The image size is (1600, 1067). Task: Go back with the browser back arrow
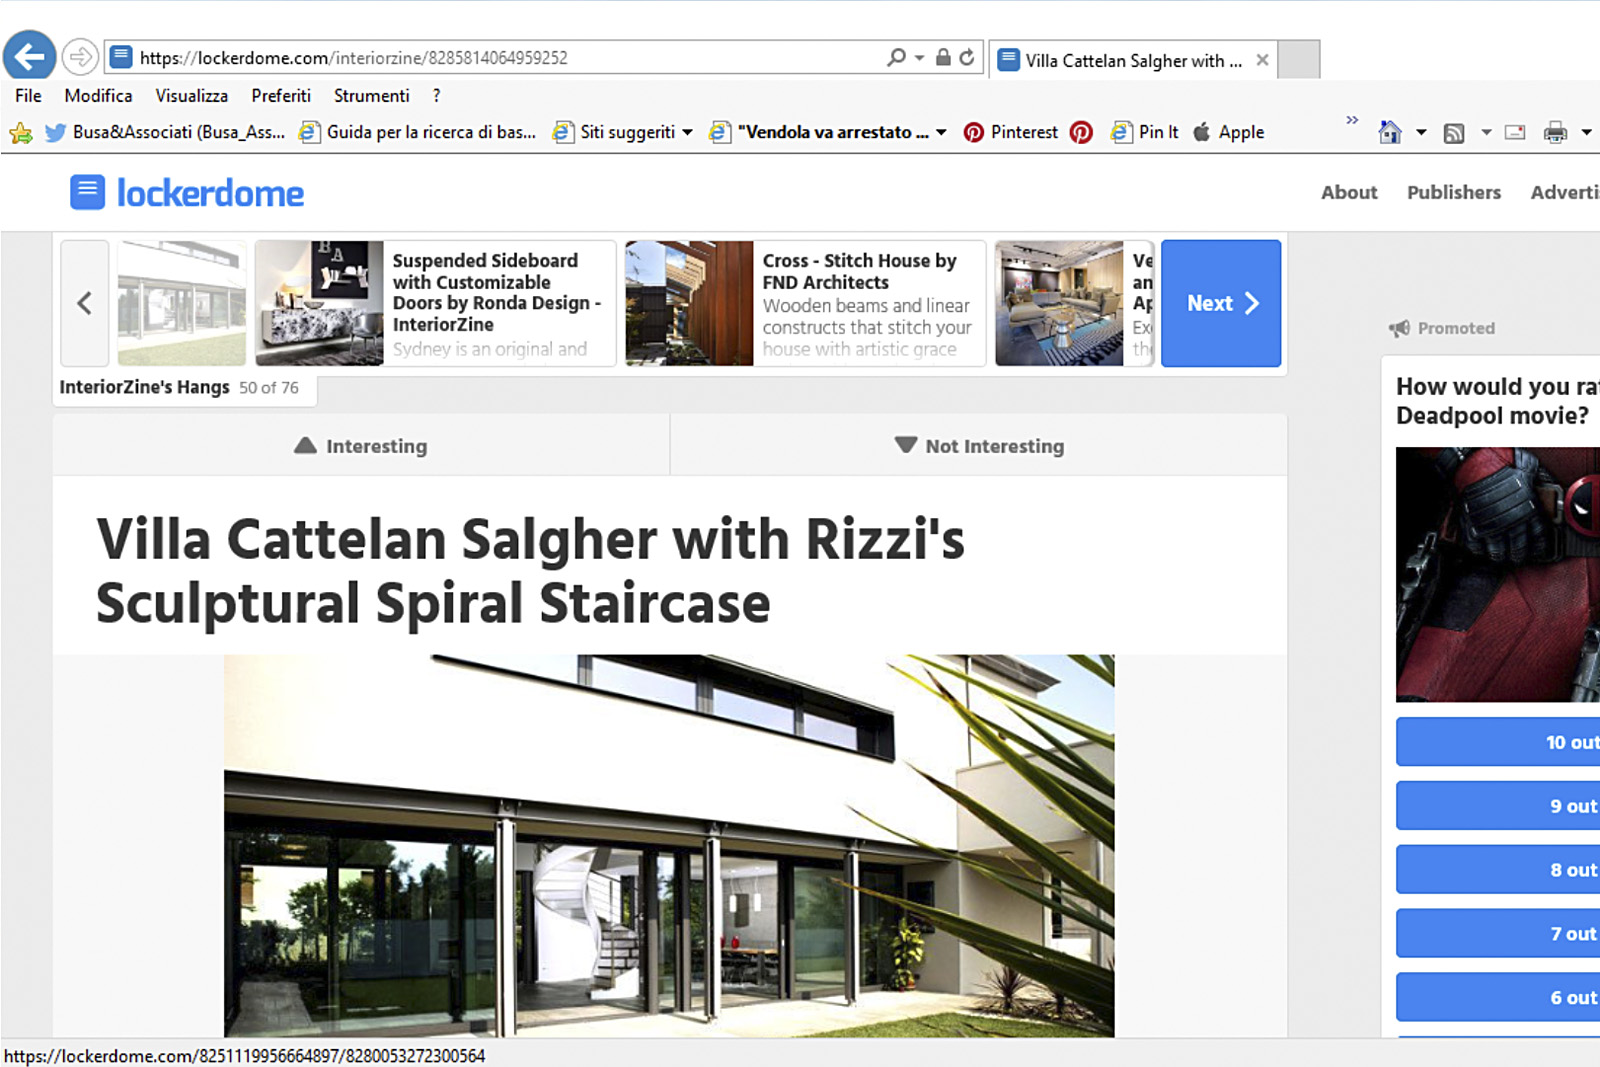click(30, 57)
